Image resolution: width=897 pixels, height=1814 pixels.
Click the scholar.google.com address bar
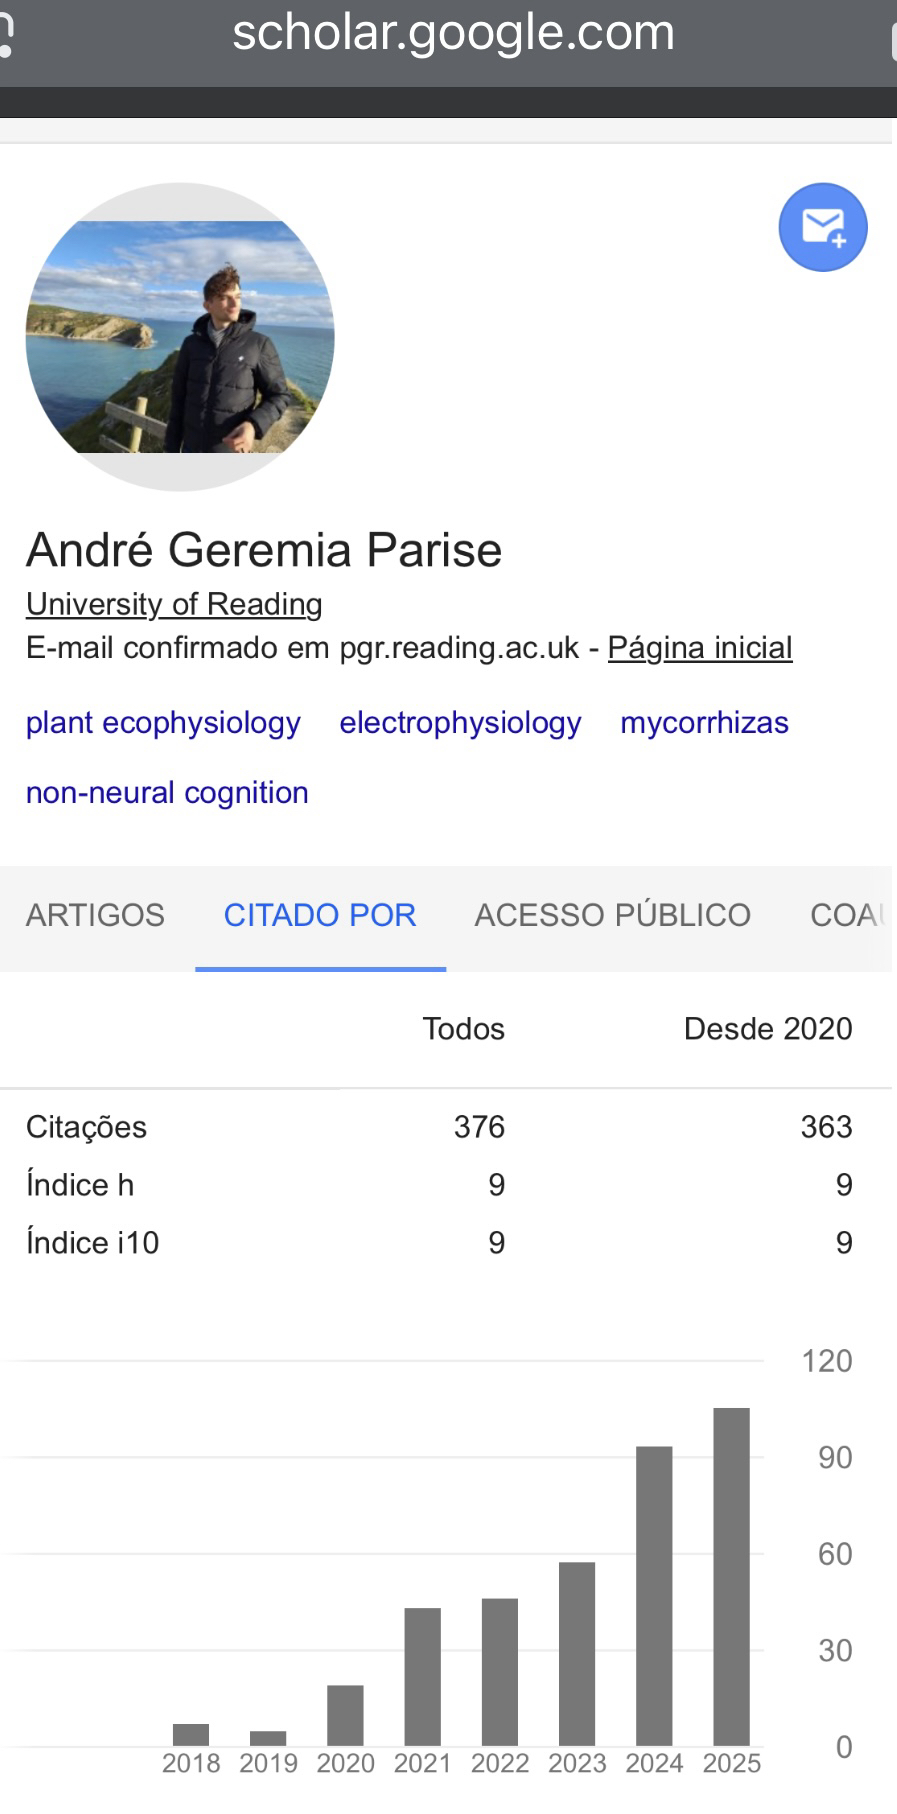(453, 33)
